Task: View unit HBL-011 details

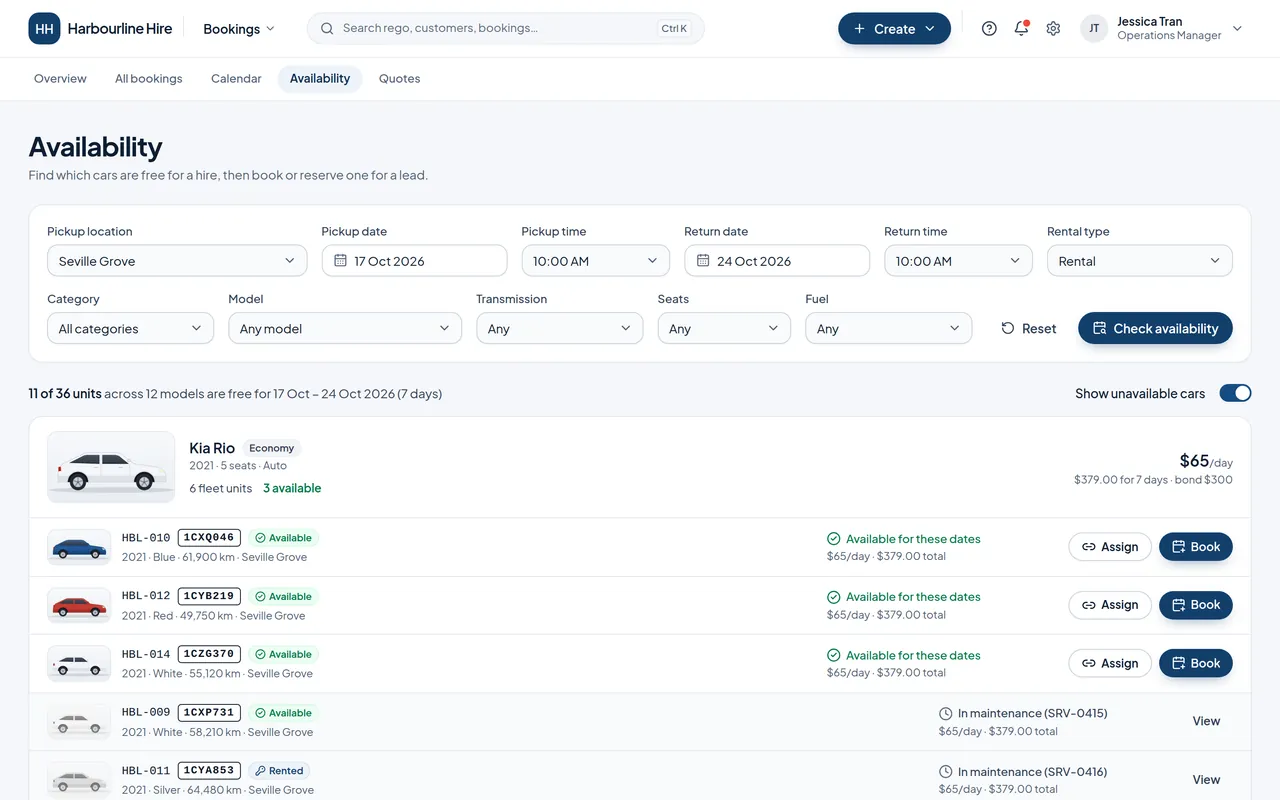Action: pos(1206,780)
